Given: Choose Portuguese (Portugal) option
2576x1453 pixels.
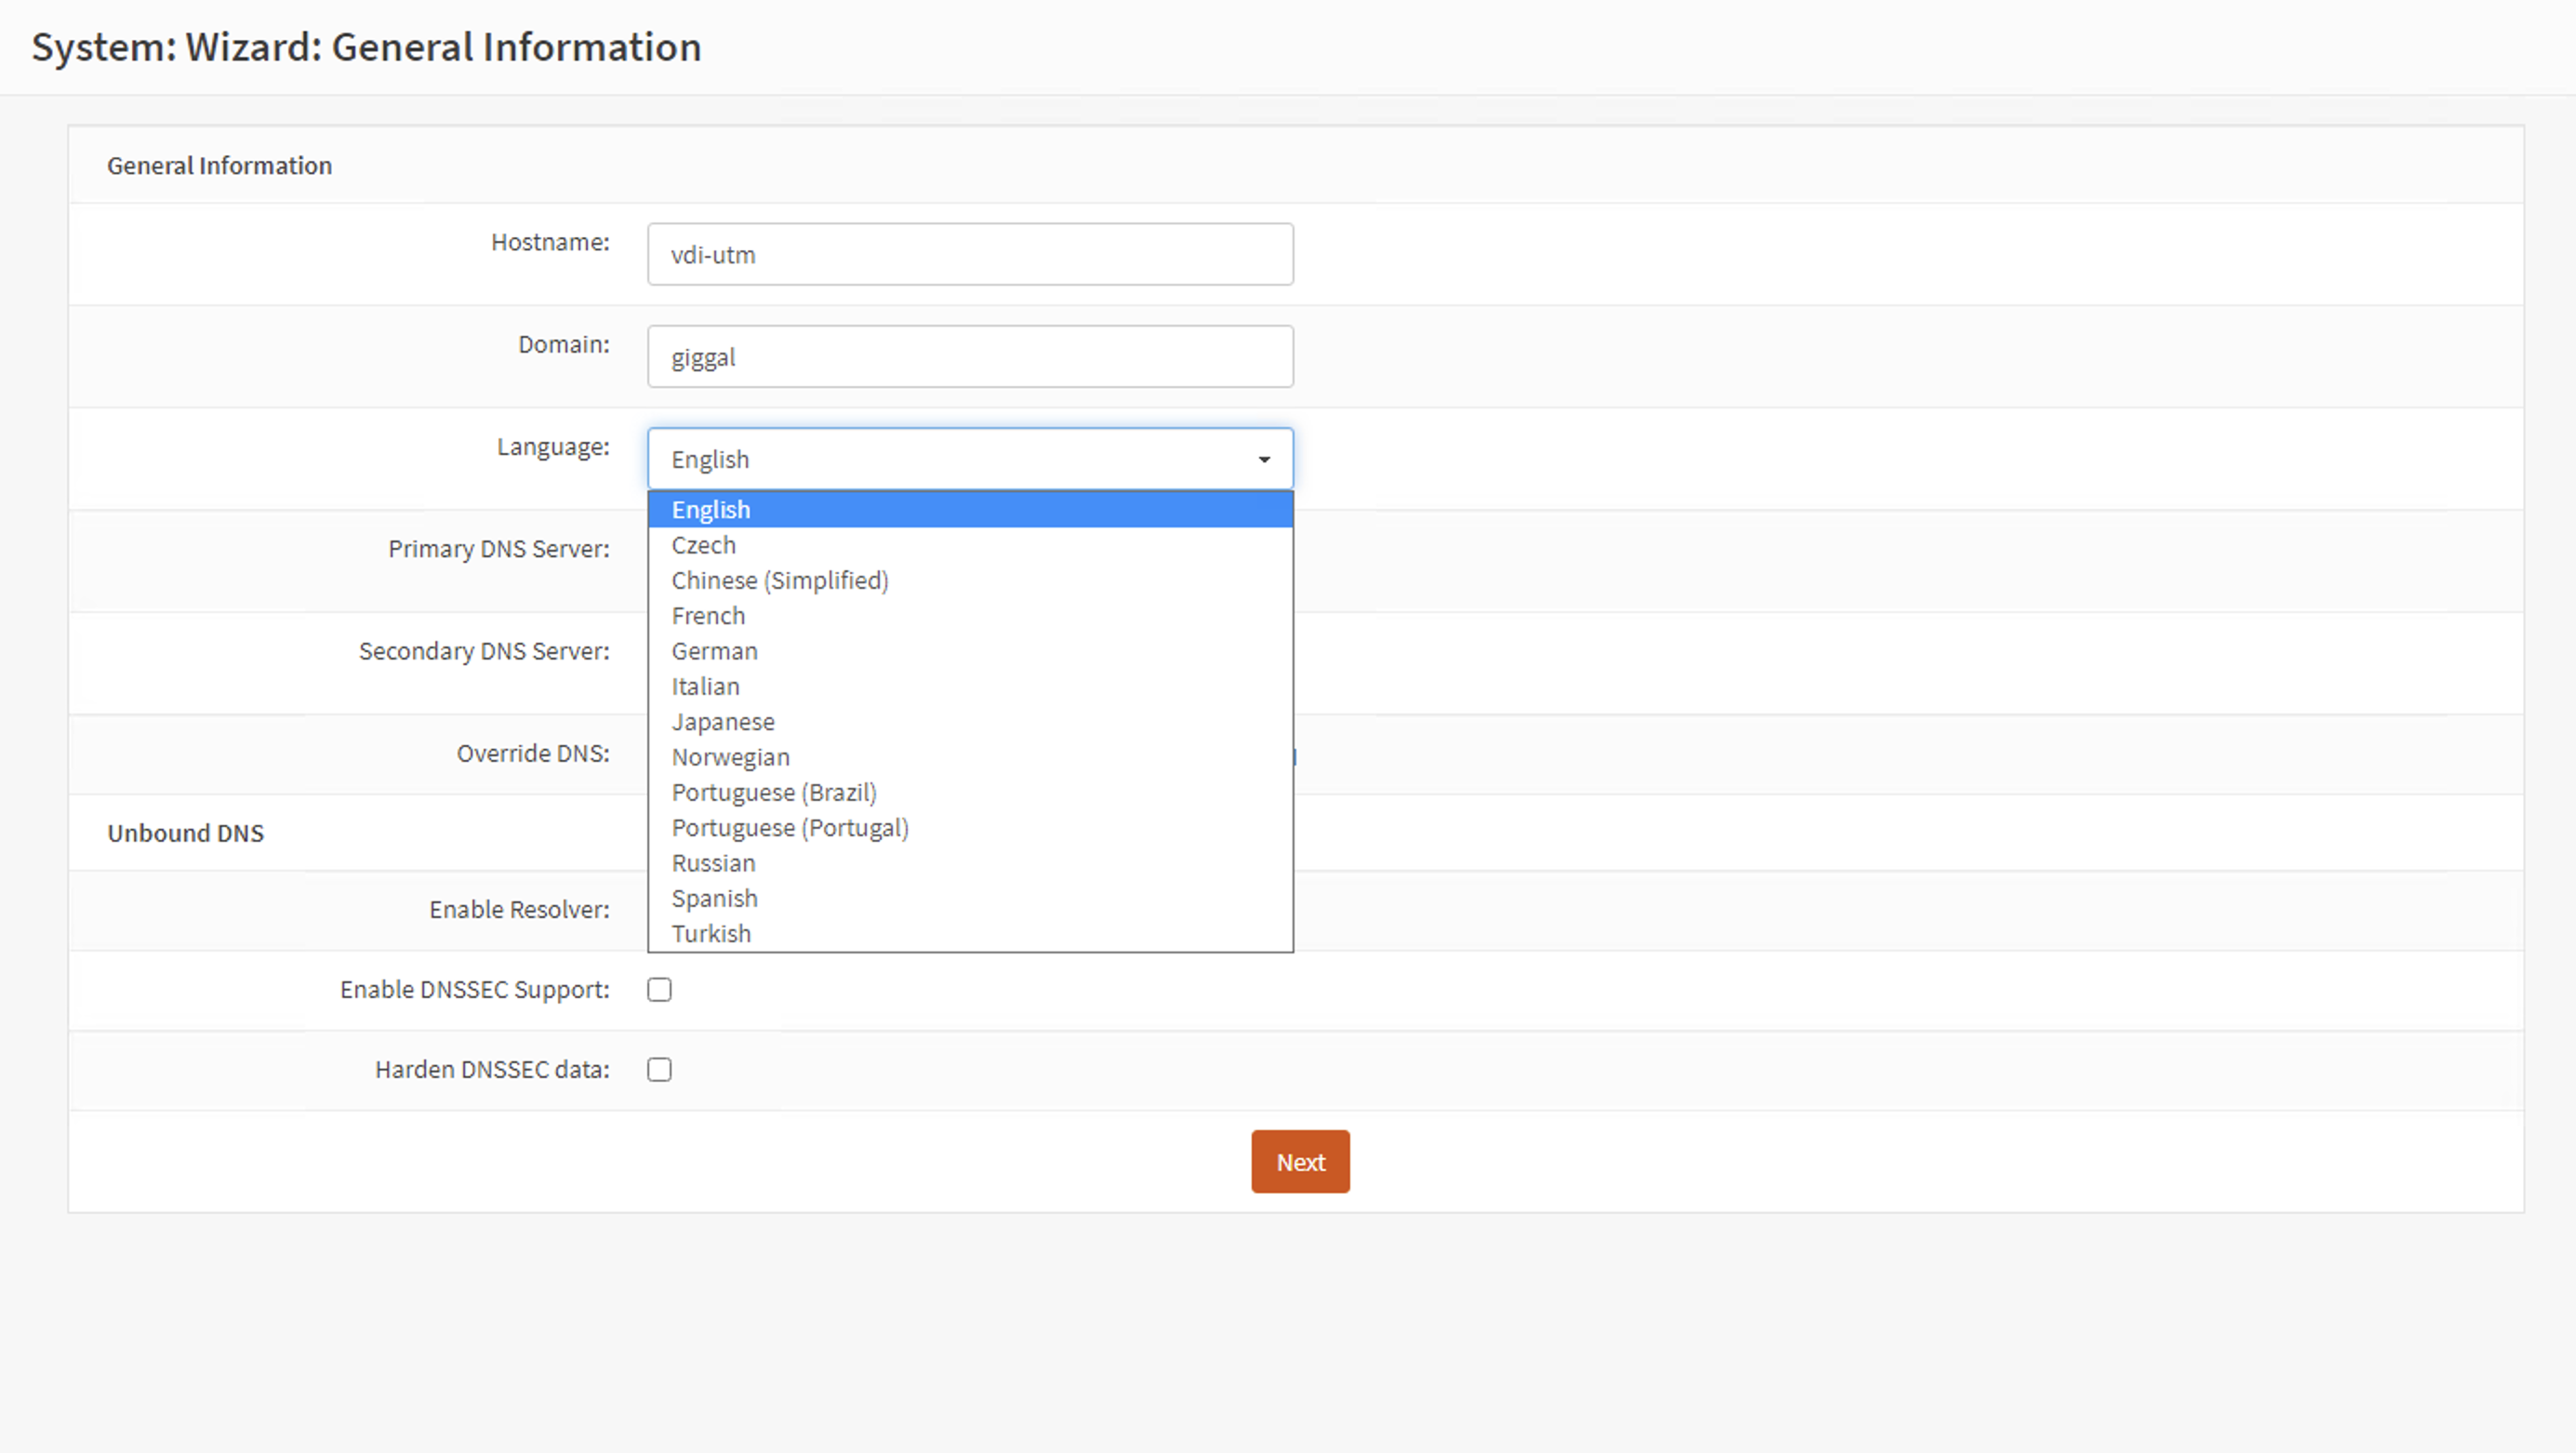Looking at the screenshot, I should pyautogui.click(x=790, y=828).
